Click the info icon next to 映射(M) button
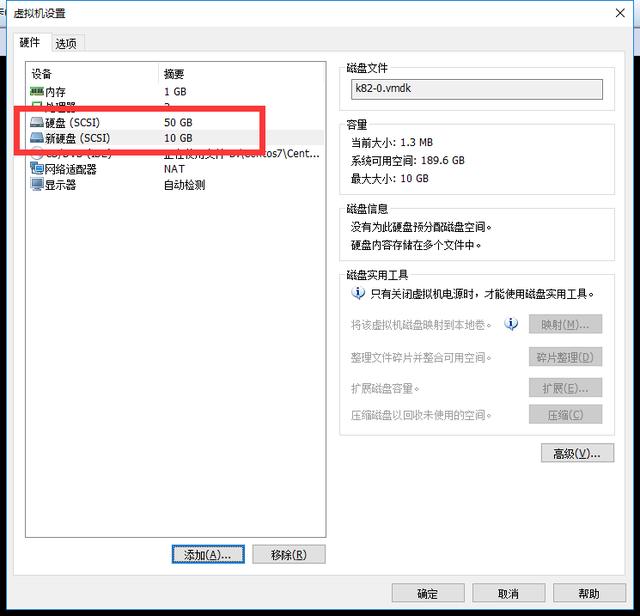Screen dimensions: 640x616 pos(511,324)
